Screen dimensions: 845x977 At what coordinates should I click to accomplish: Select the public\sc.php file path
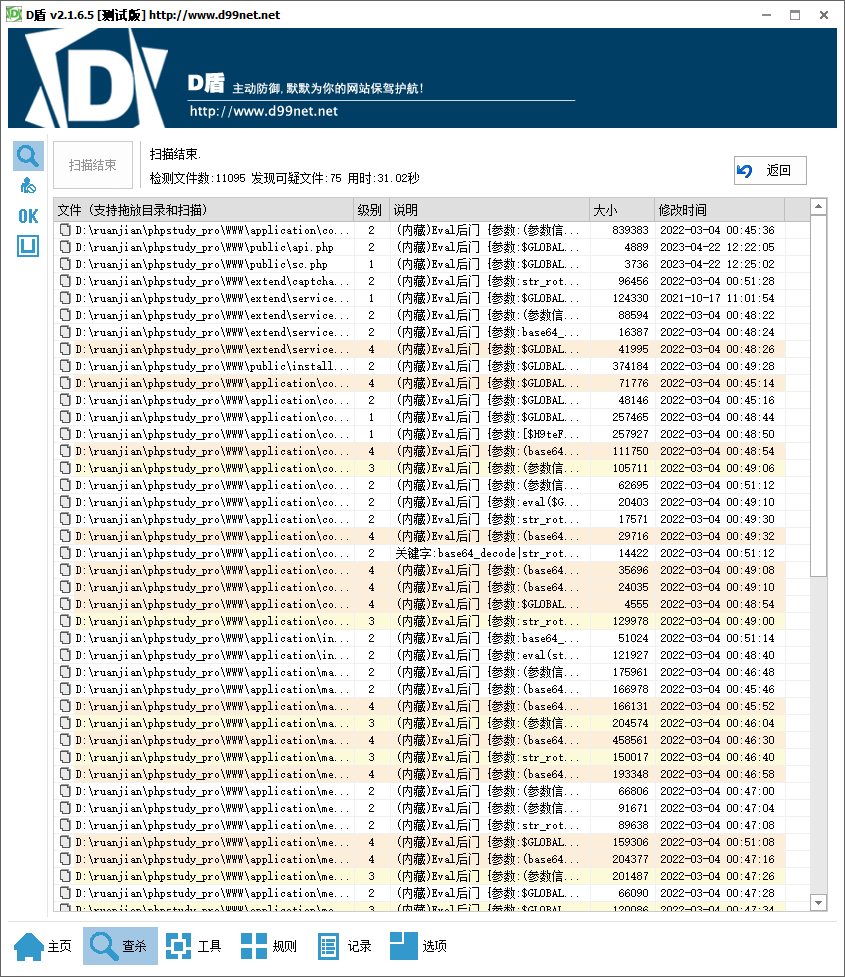coord(201,264)
